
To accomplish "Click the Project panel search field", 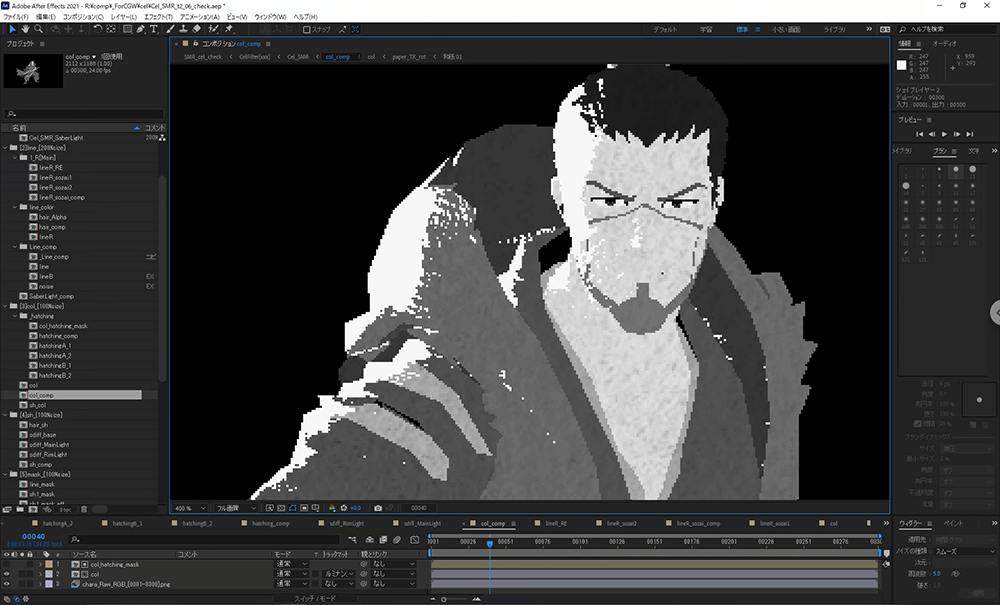I will 85,114.
